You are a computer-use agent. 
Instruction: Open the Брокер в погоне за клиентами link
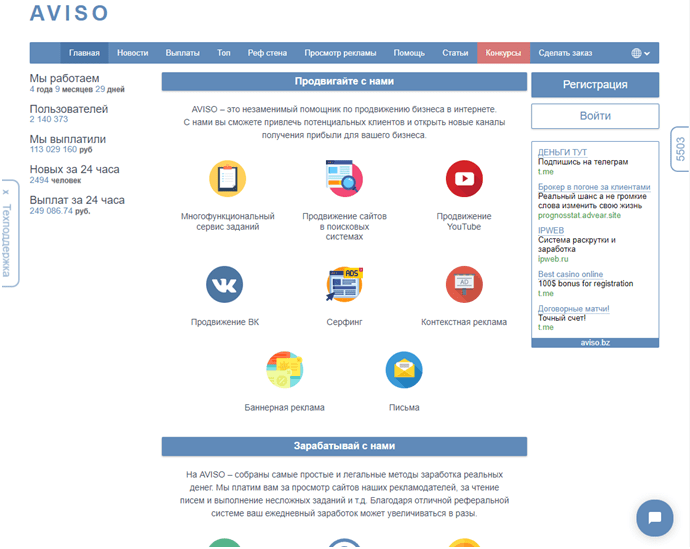(594, 187)
